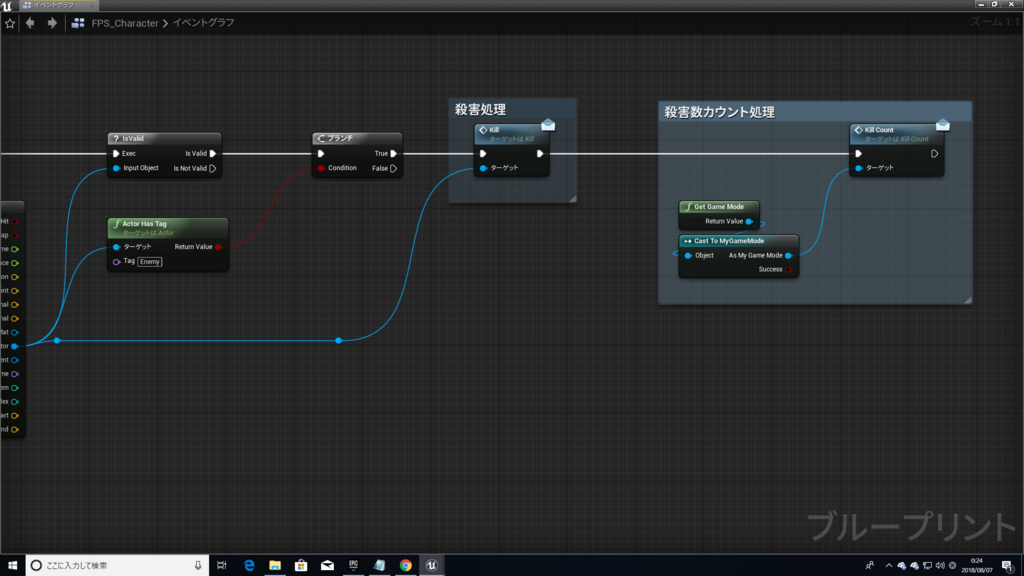
Task: Click the Success pin on Cast node
Action: [789, 270]
